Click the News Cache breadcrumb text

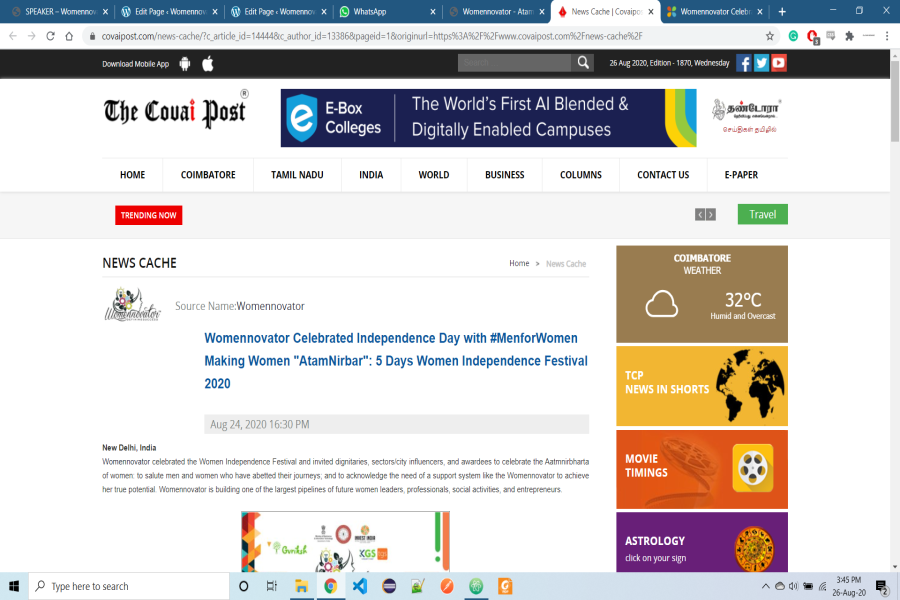point(566,264)
